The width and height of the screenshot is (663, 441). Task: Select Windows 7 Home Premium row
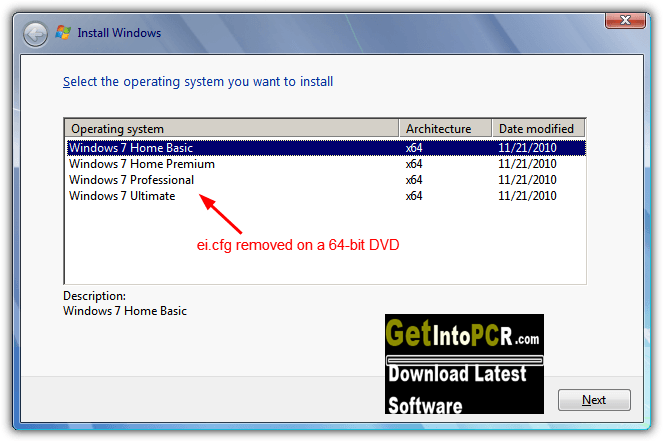tap(326, 164)
